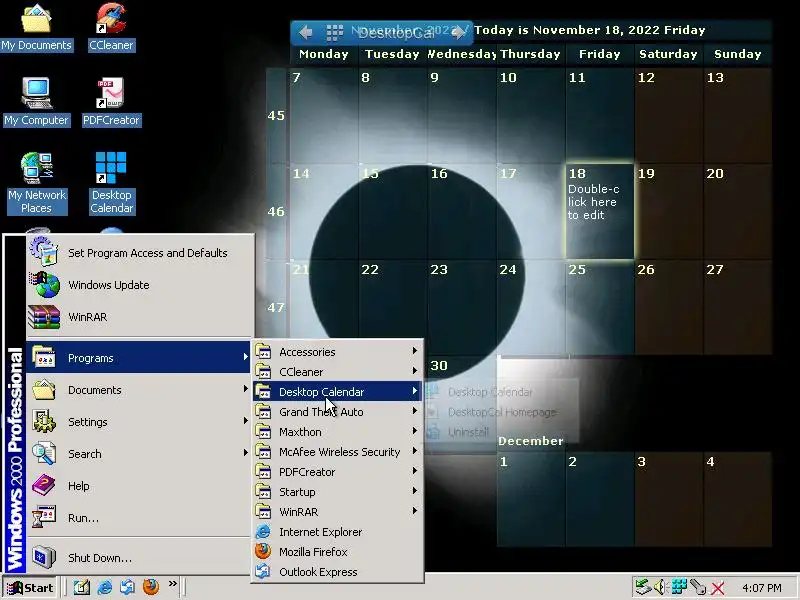Launch WinRAR from Start menu top

(141, 317)
